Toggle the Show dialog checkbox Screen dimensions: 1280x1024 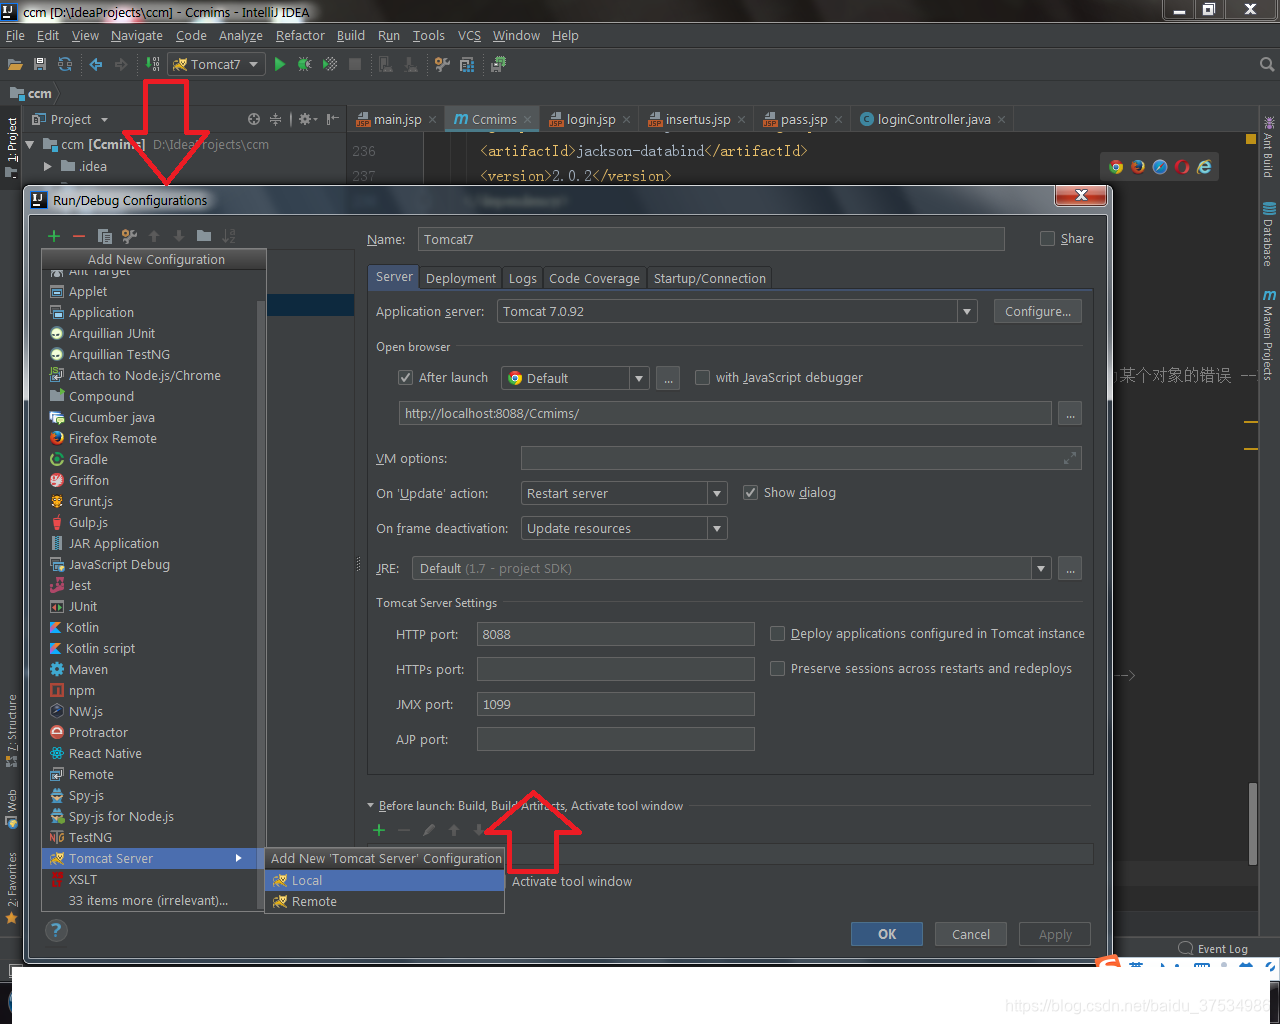(x=750, y=492)
